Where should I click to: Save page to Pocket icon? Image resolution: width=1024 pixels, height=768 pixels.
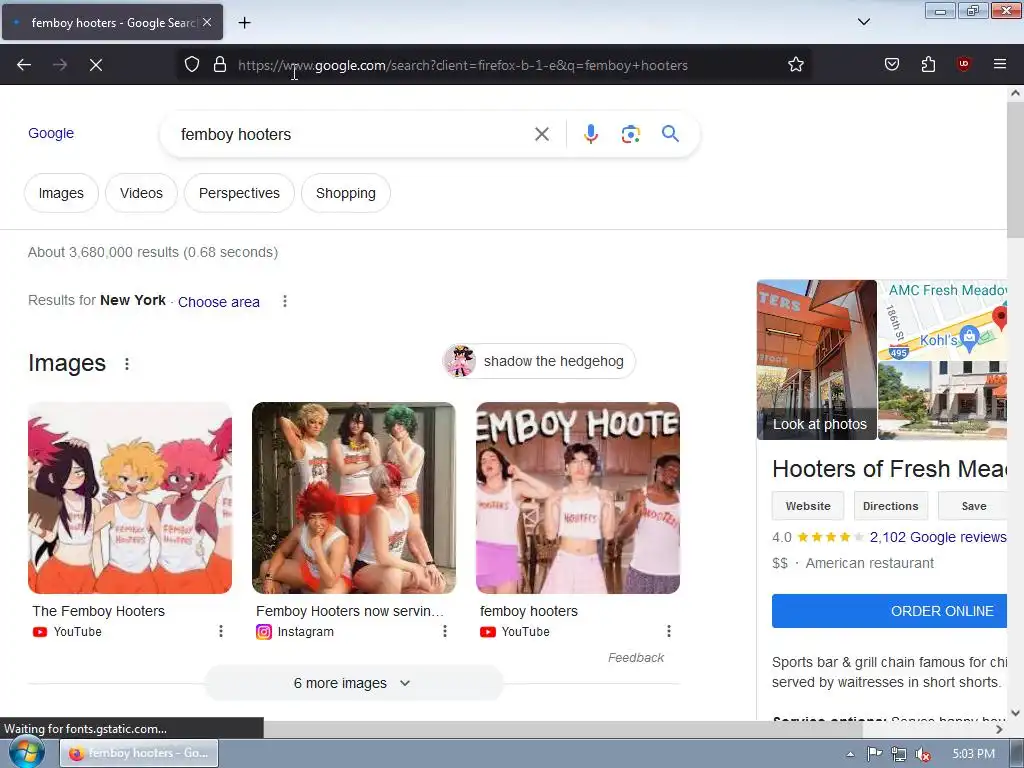point(891,64)
